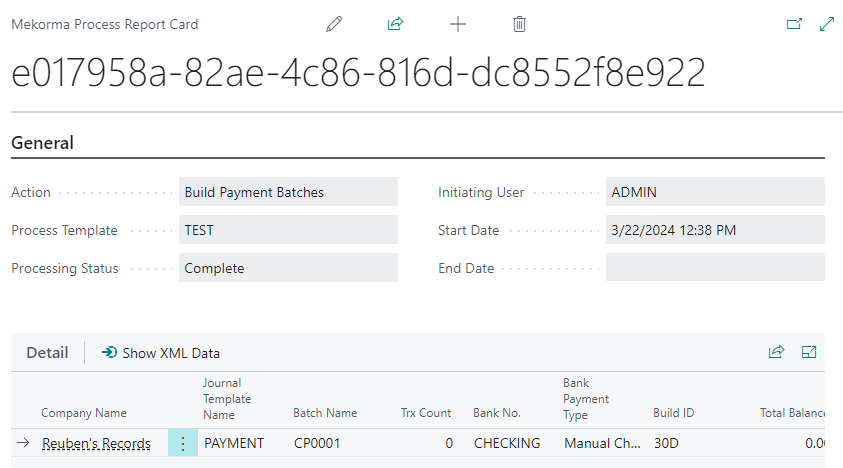This screenshot has height=468, width=843.
Task: Click the Start Date field value
Action: 715,230
